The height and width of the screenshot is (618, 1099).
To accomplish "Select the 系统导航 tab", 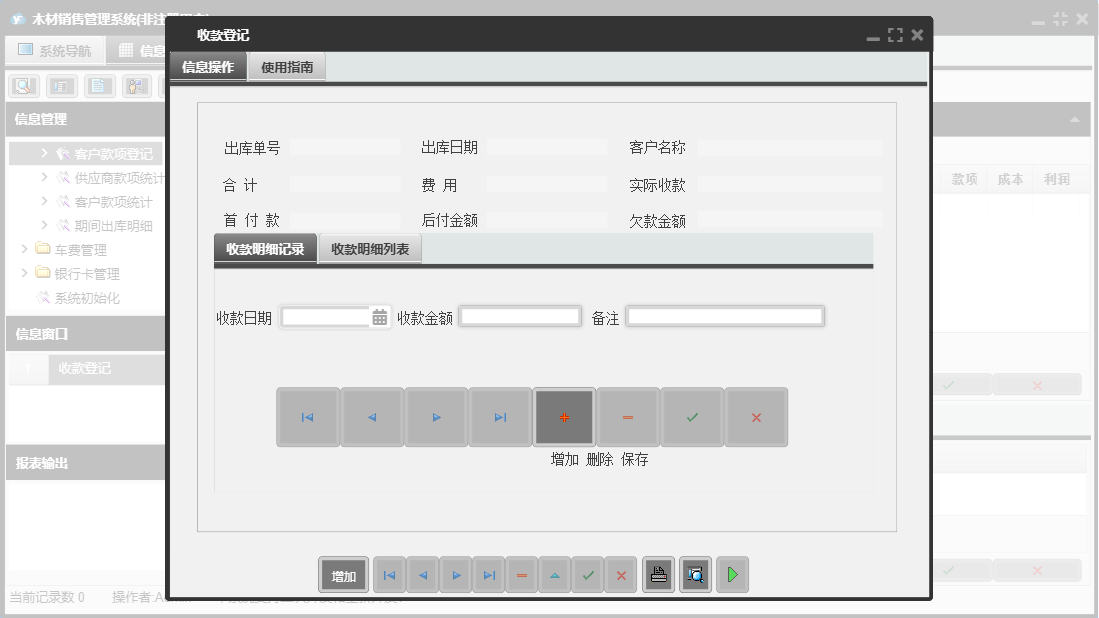I will click(x=55, y=50).
